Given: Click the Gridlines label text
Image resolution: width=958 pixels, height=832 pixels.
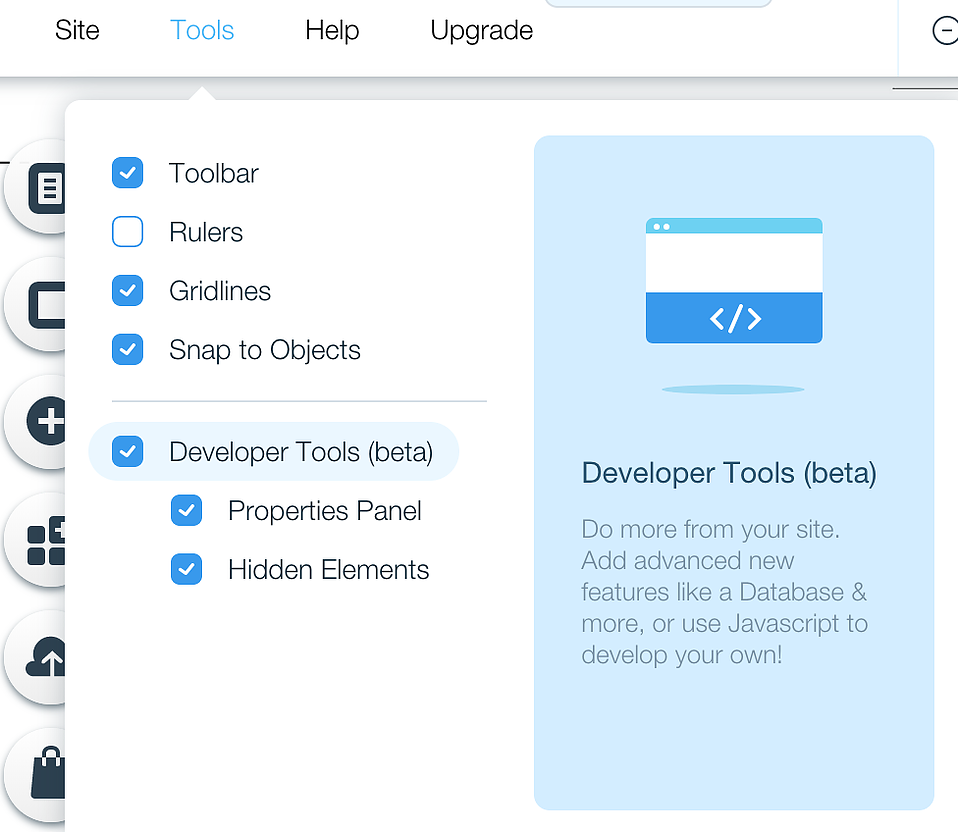Looking at the screenshot, I should point(220,291).
